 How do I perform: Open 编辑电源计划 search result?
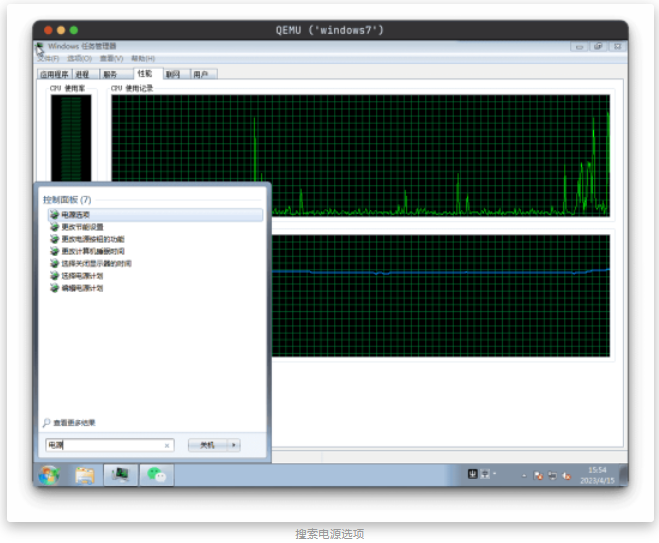tap(82, 288)
